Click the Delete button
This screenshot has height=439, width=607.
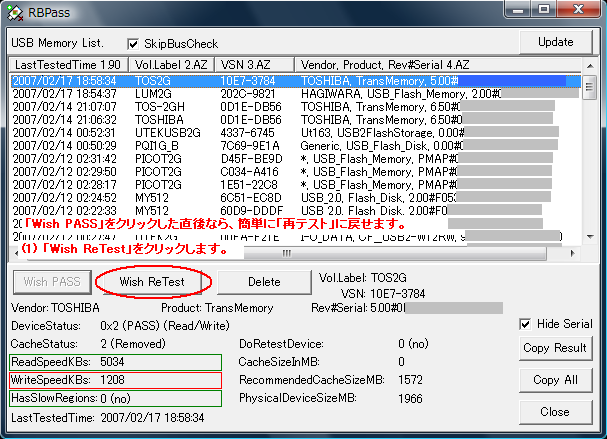pos(264,282)
